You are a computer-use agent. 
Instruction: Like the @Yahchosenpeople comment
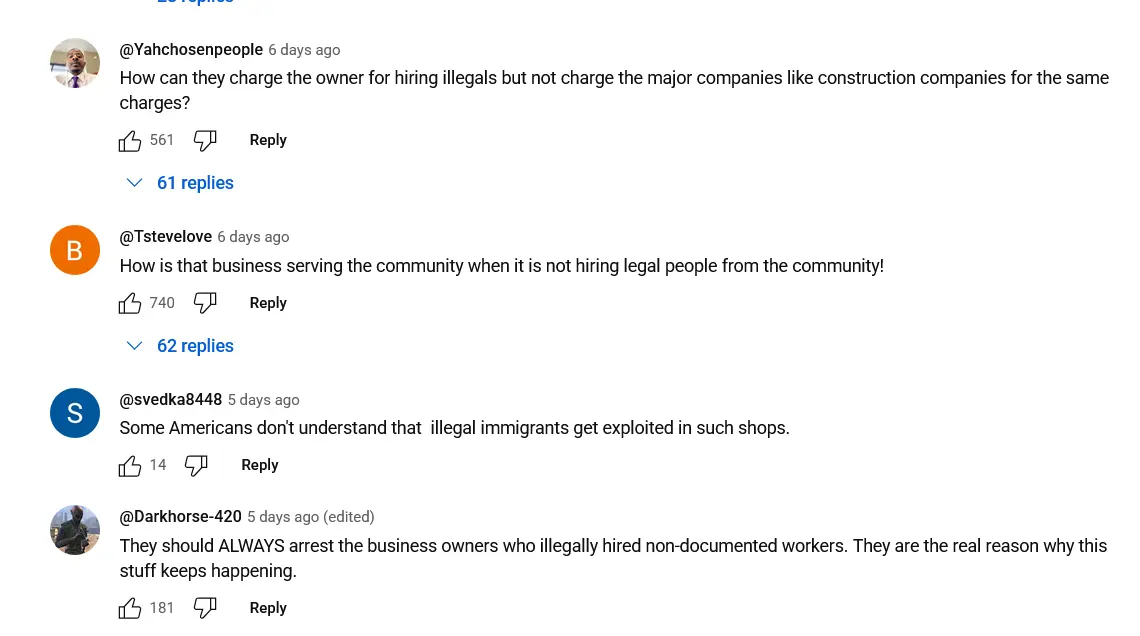[130, 140]
